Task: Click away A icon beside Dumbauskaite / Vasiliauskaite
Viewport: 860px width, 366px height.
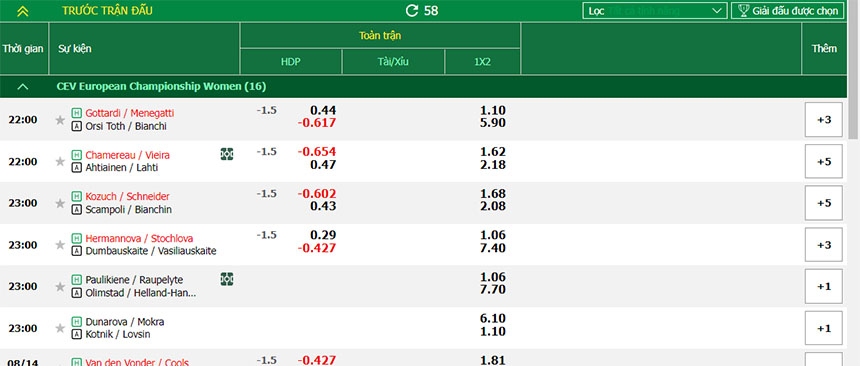Action: pos(76,251)
